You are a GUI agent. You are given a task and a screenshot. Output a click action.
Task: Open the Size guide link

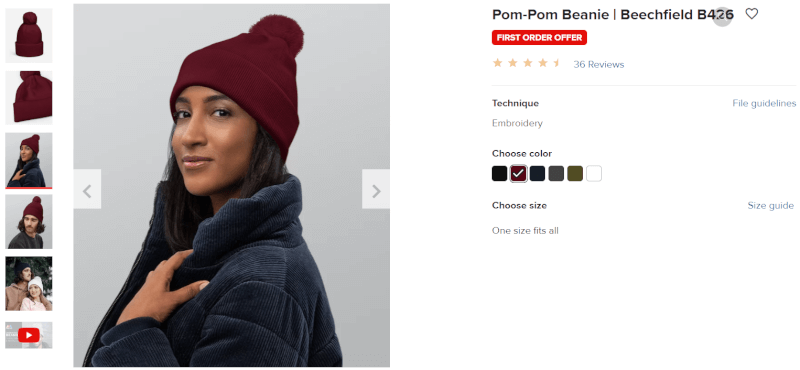(x=771, y=206)
